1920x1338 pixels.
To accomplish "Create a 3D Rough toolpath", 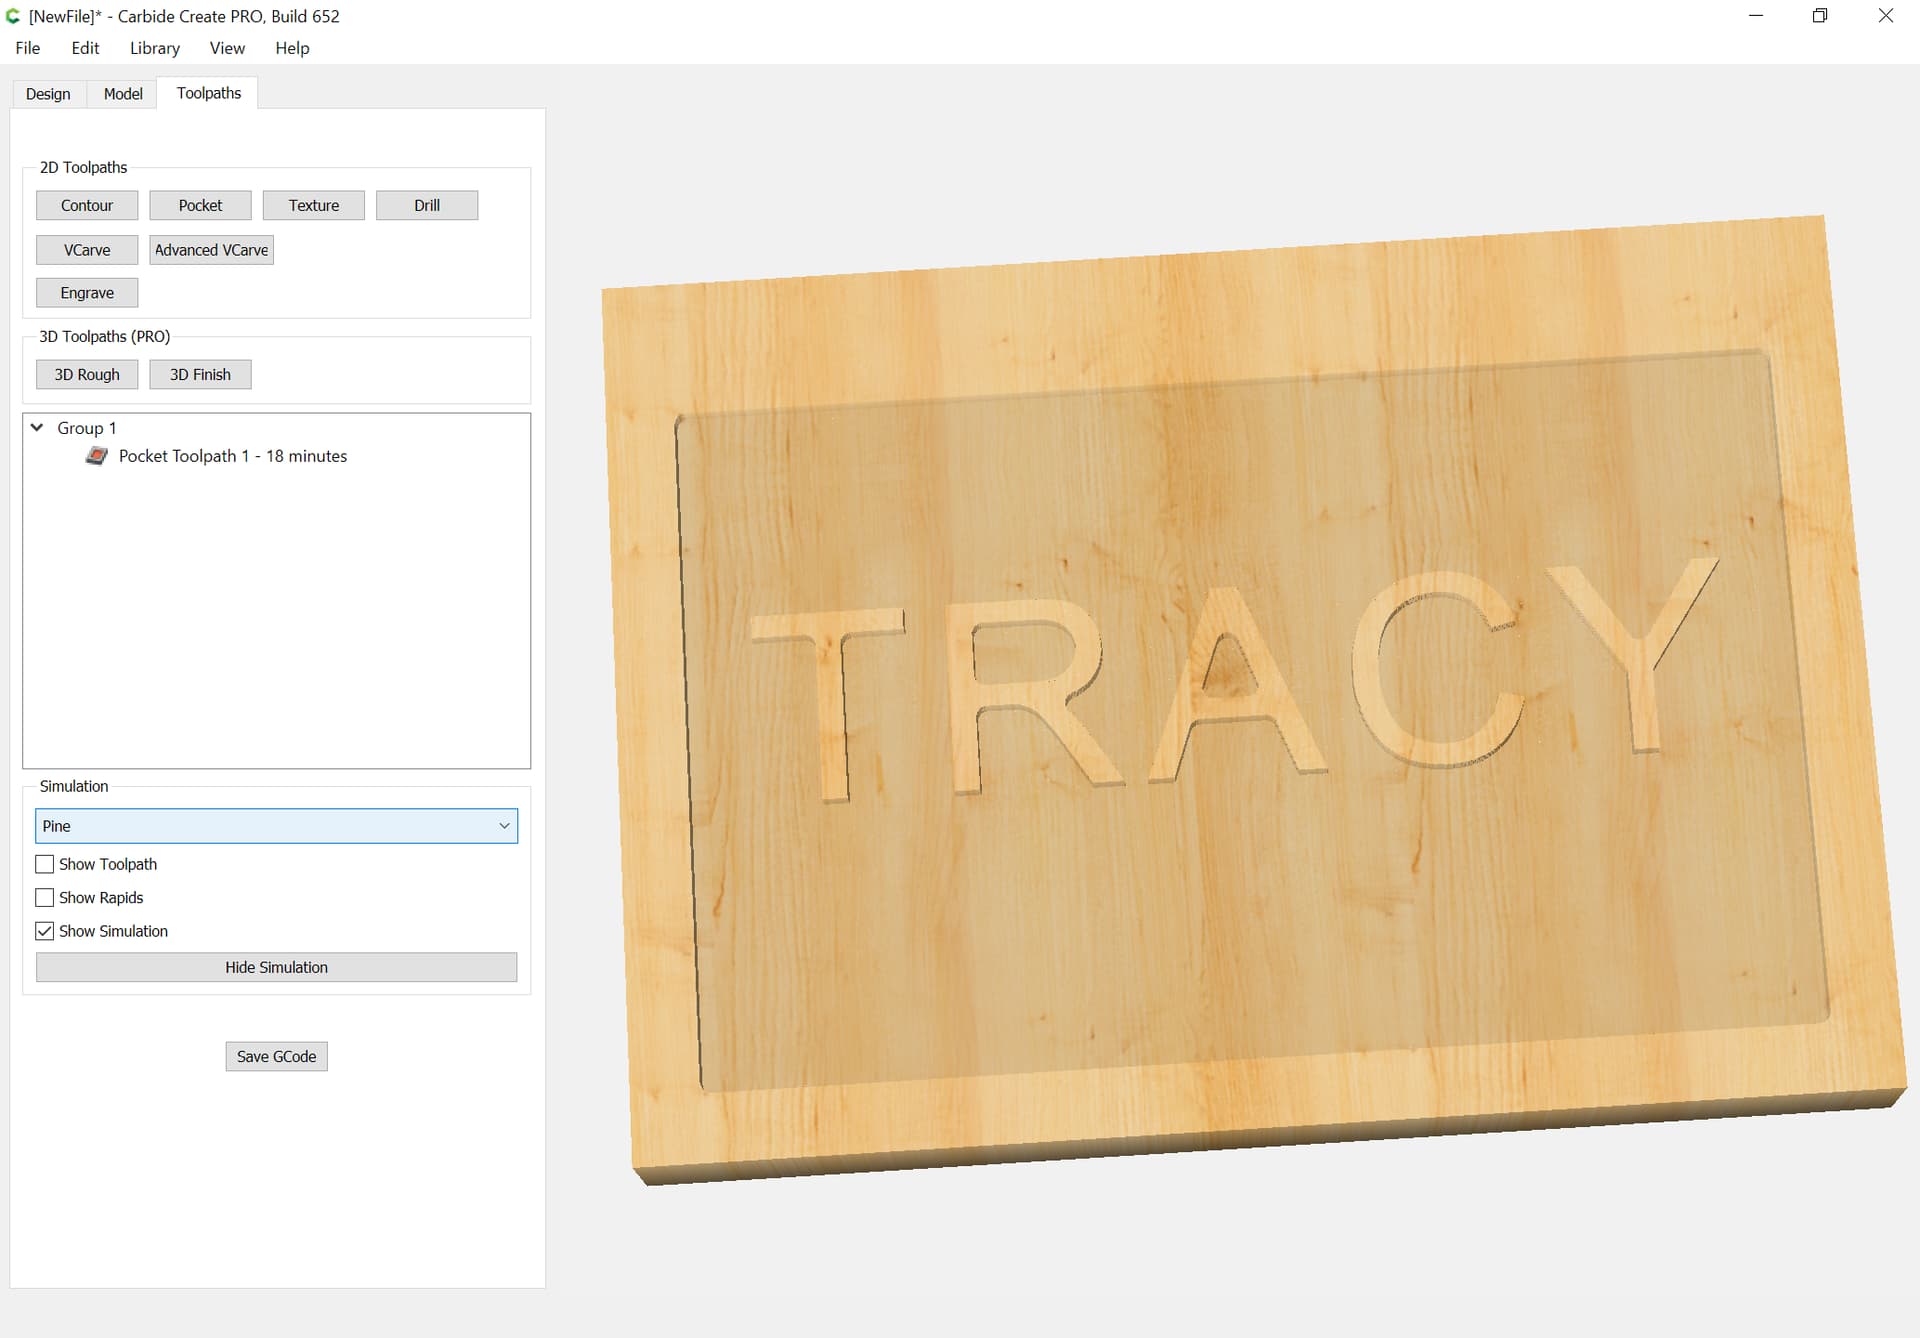I will pyautogui.click(x=87, y=374).
